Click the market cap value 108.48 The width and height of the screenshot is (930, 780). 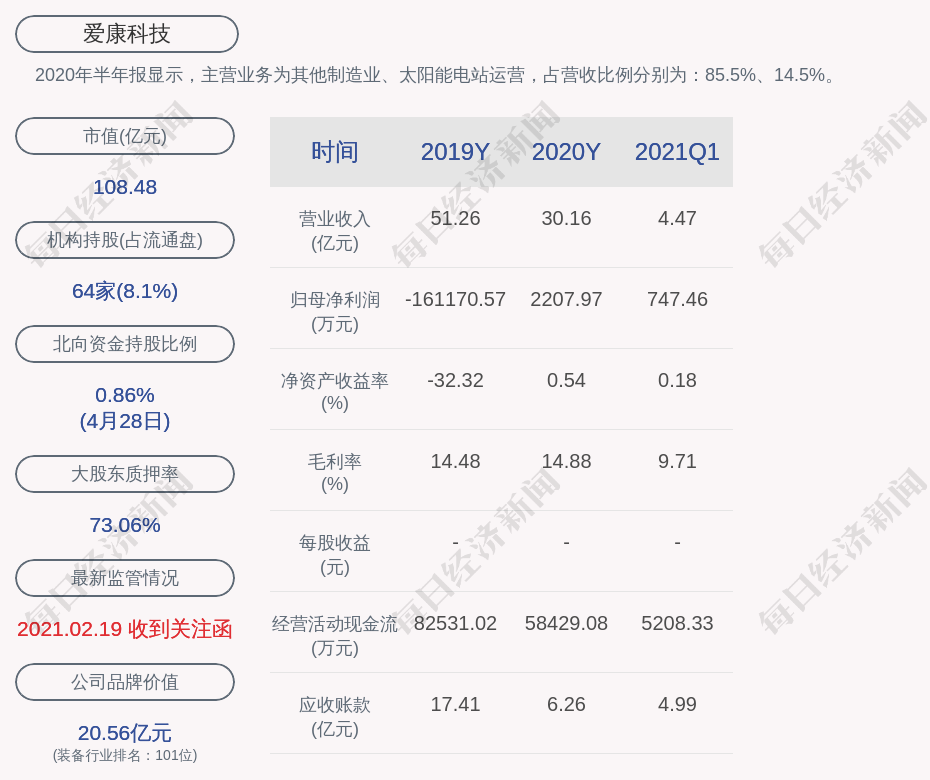click(125, 187)
